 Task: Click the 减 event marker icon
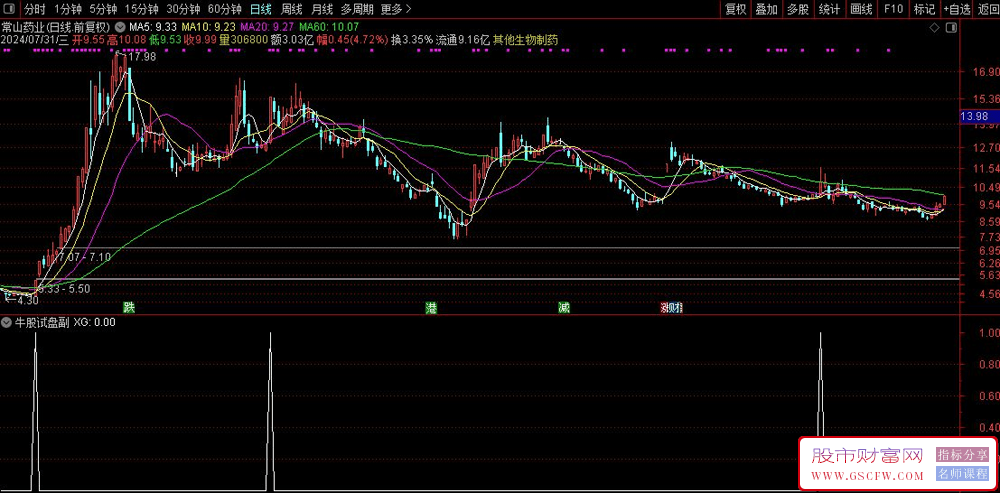click(564, 306)
